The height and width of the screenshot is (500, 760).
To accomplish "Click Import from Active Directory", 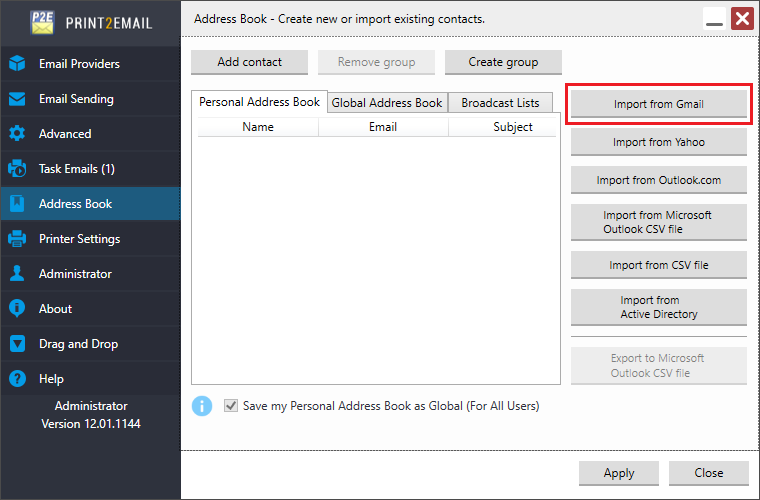I will 659,307.
